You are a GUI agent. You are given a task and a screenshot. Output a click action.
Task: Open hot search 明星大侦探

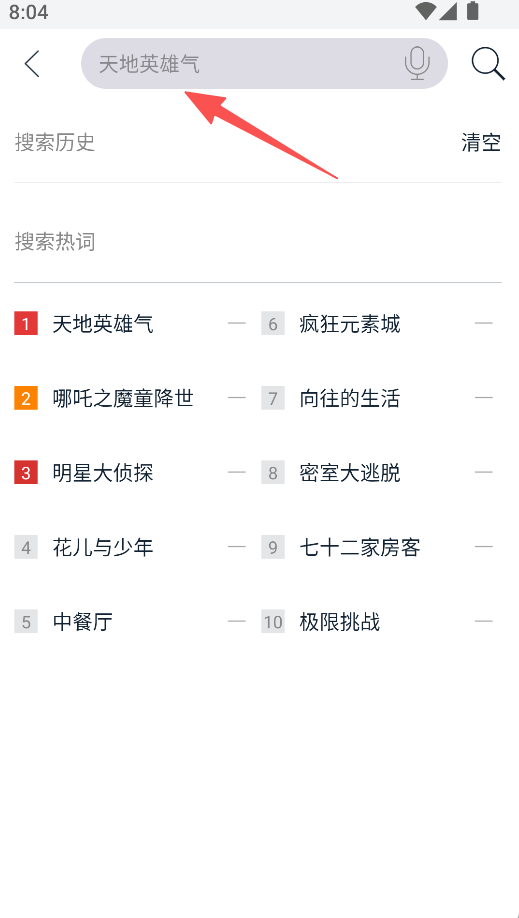(103, 472)
